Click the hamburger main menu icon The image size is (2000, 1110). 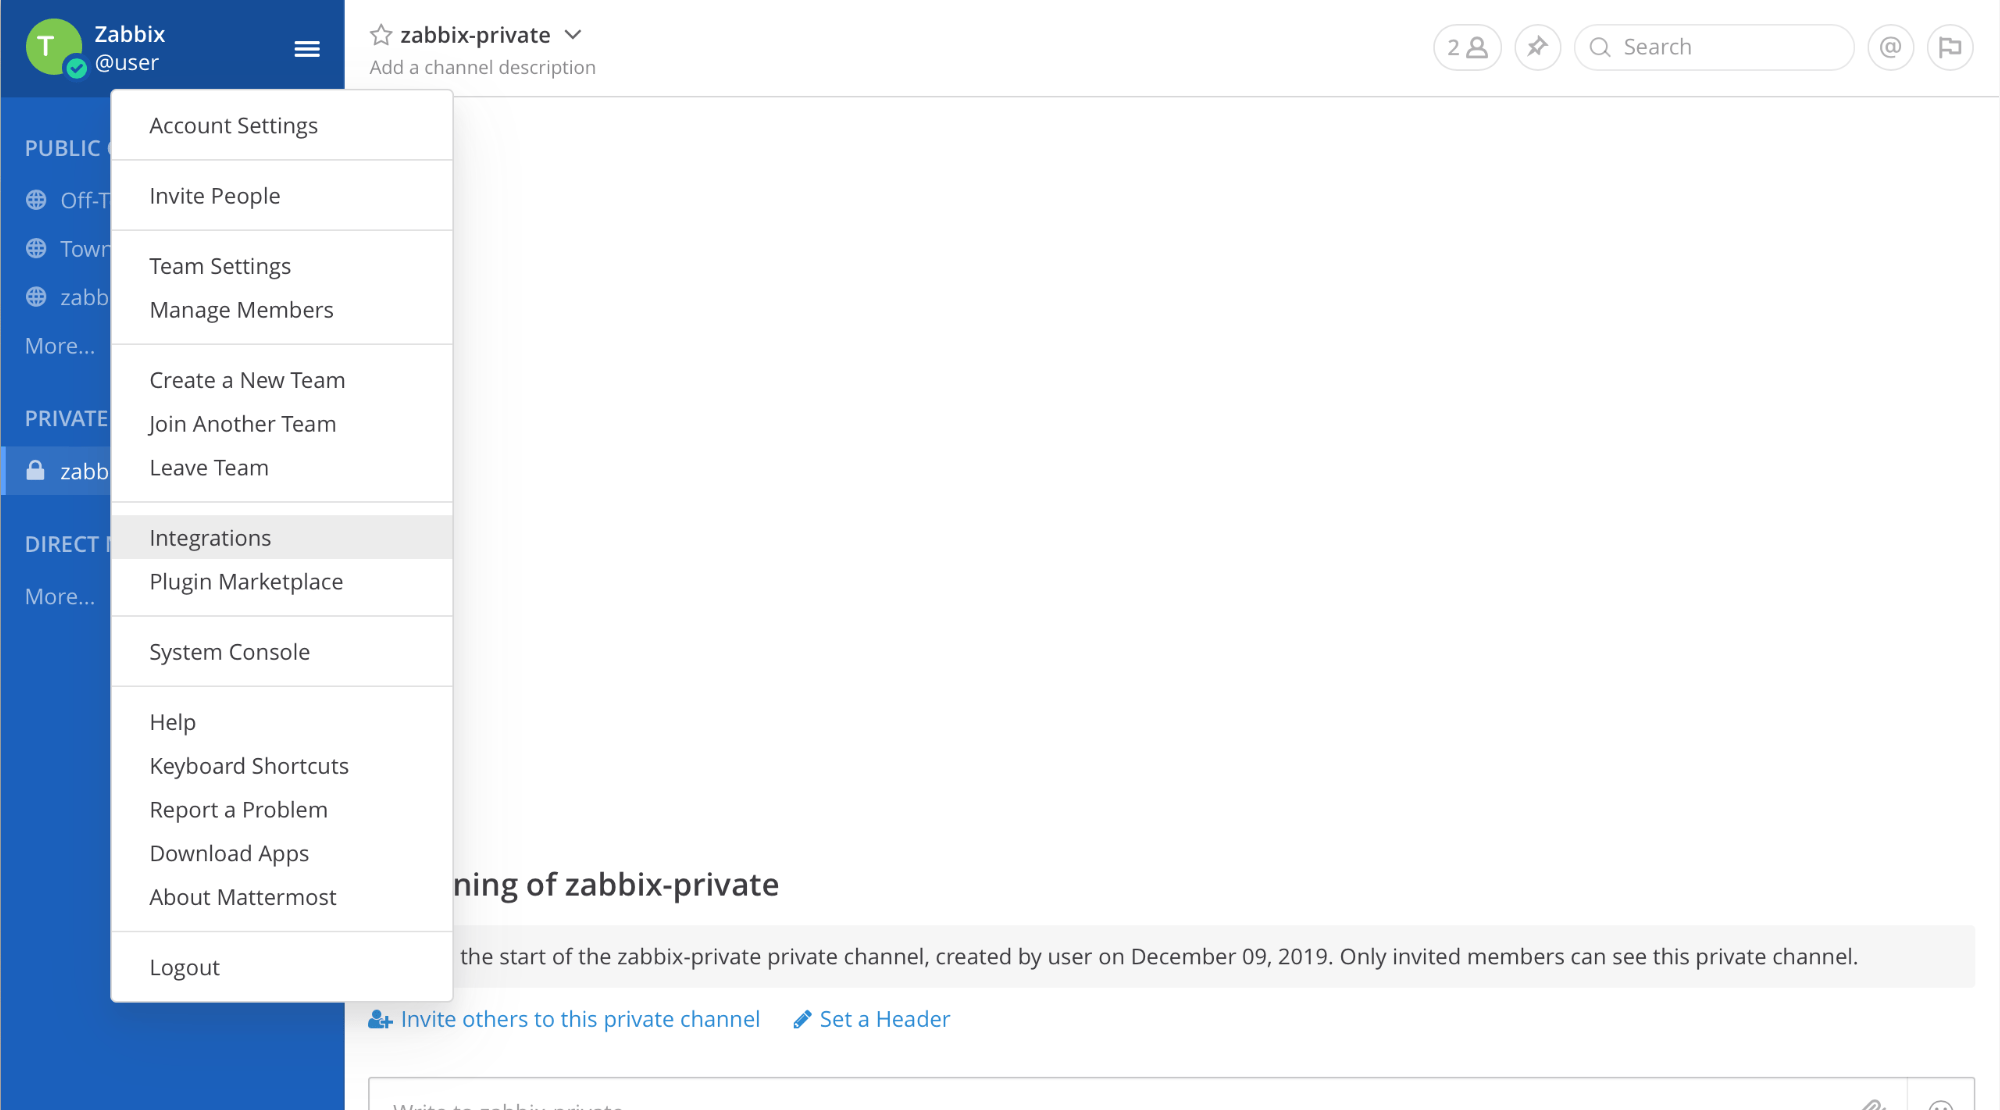click(x=307, y=48)
